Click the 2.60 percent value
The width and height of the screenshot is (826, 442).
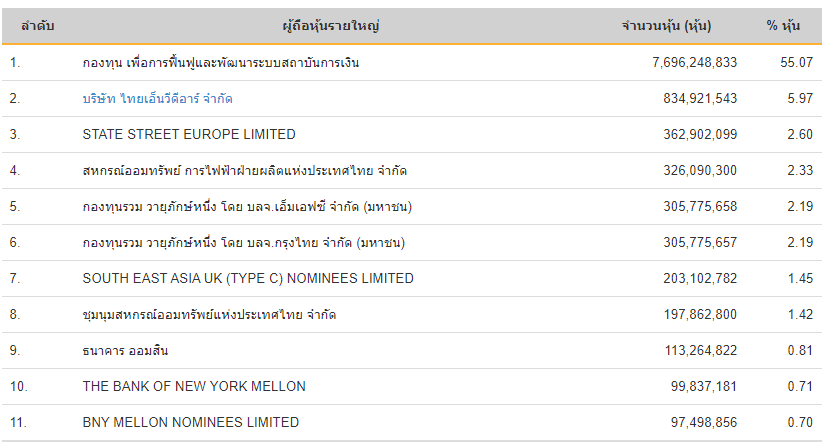point(800,134)
